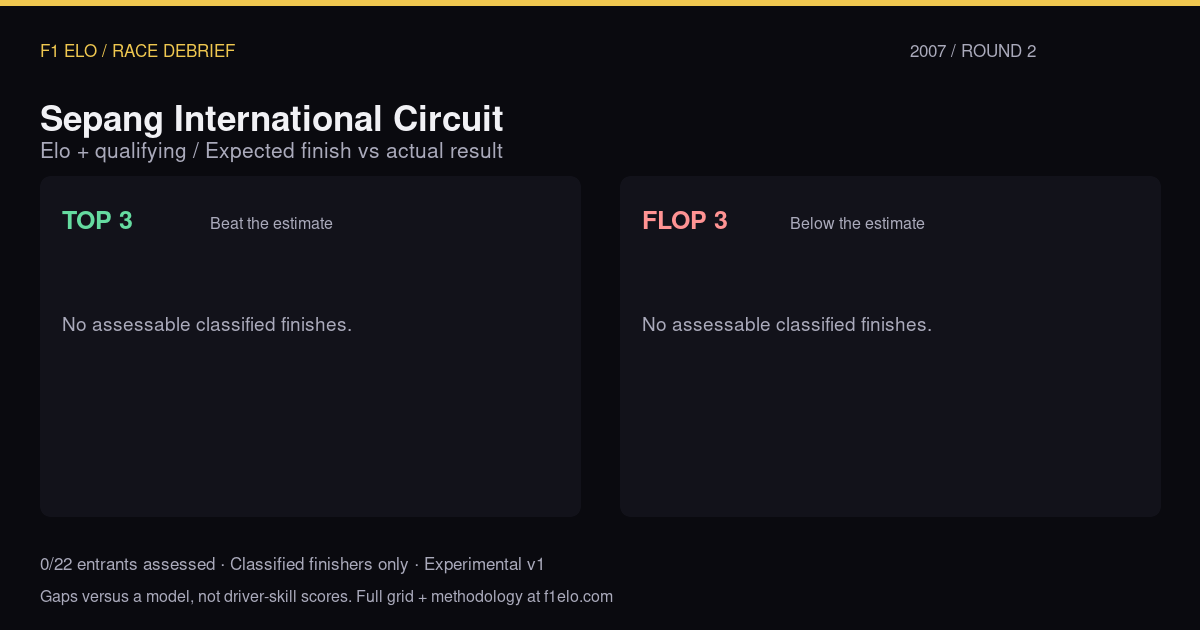Click the Experimental v1 label
Screen dimensions: 1200x630
(x=484, y=565)
